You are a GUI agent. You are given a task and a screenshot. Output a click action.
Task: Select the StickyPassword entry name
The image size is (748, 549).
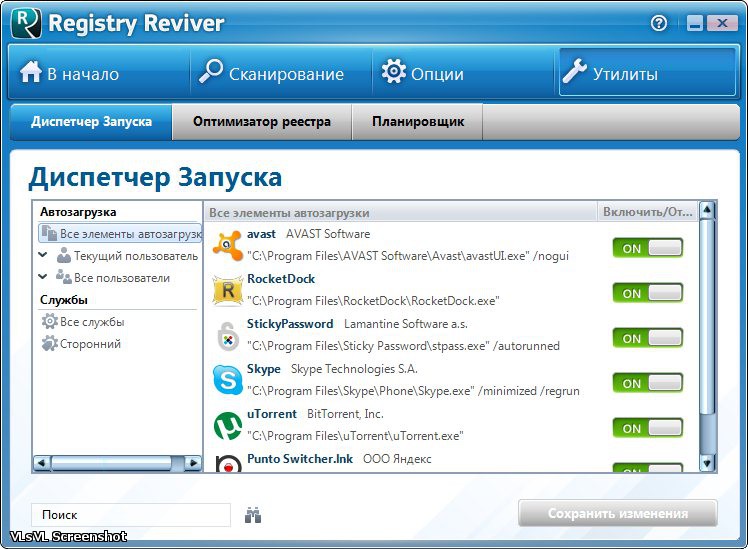tap(290, 324)
